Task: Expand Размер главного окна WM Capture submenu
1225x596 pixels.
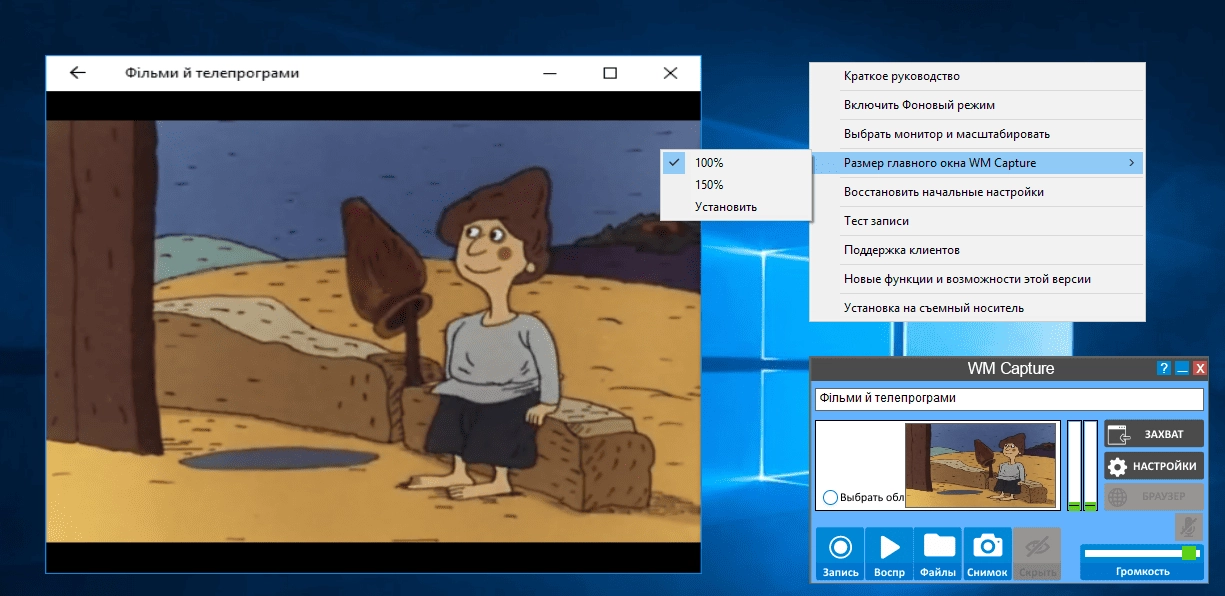Action: point(977,163)
